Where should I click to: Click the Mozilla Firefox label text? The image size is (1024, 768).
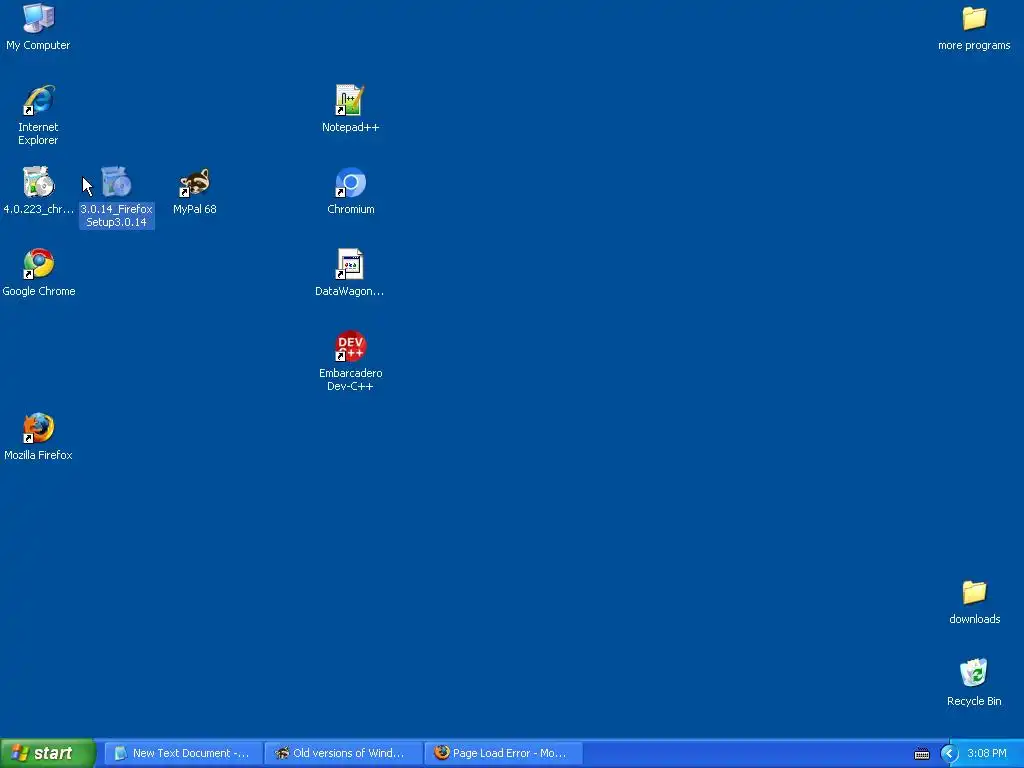tap(39, 455)
